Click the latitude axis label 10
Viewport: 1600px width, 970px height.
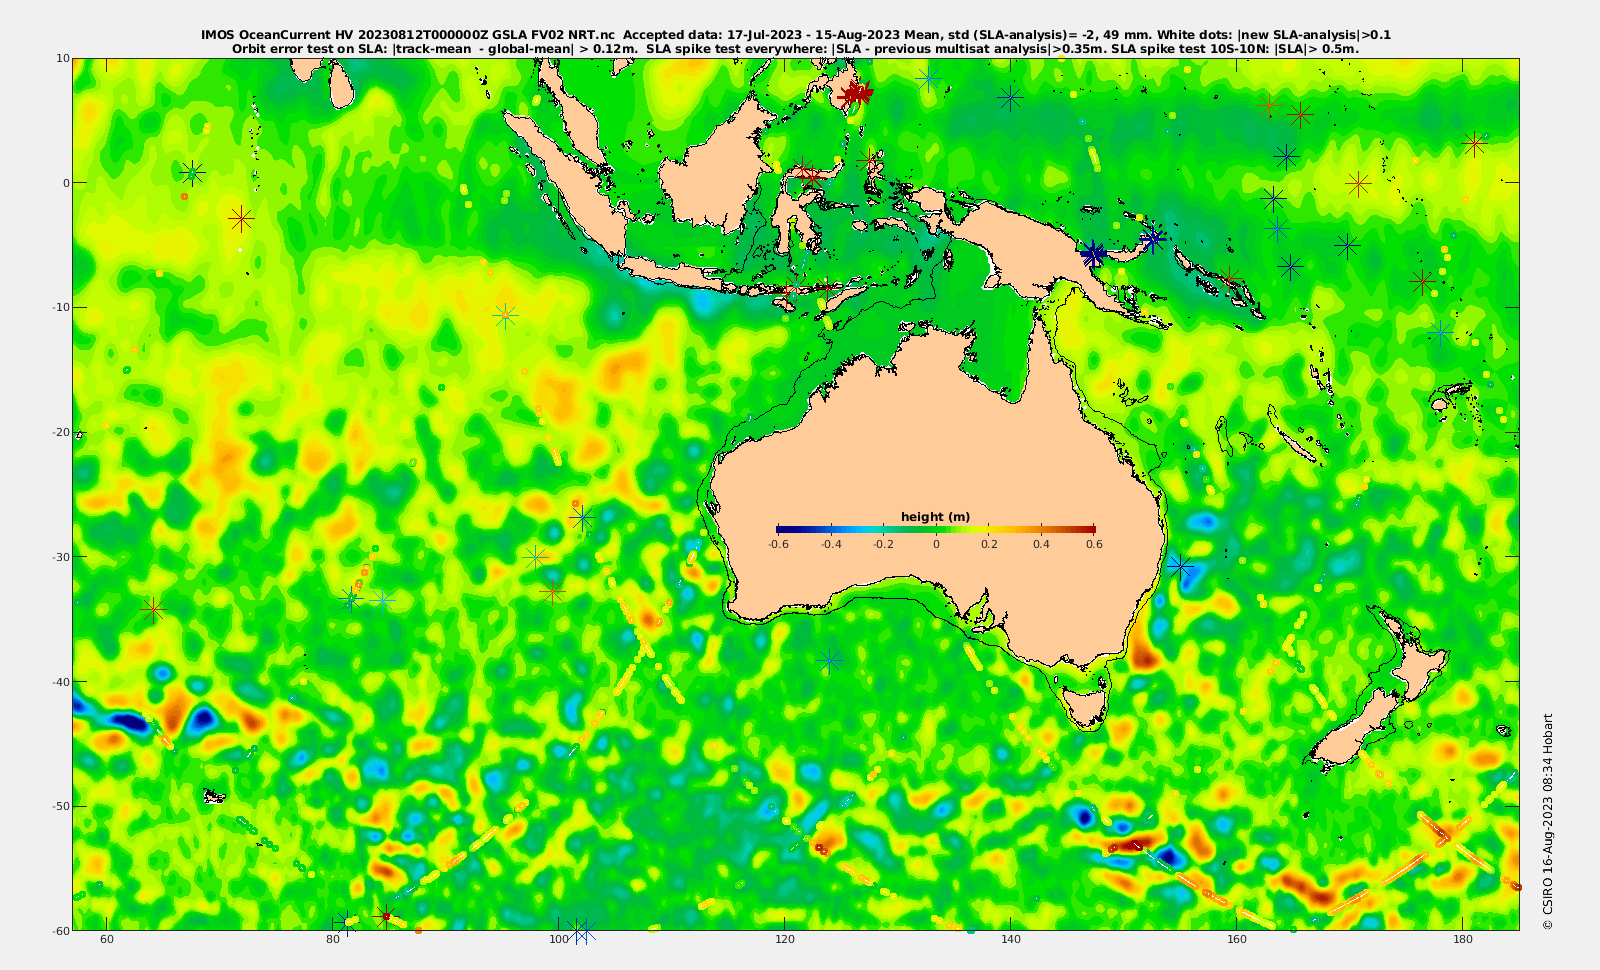[x=63, y=58]
